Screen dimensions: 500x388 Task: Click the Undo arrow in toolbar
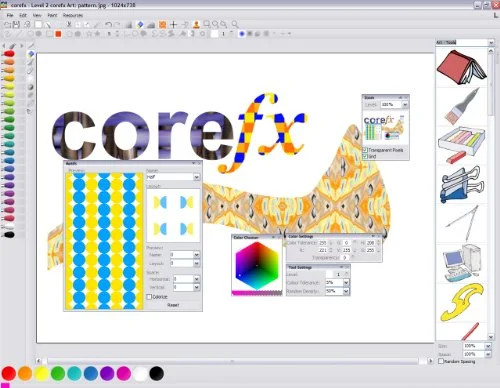pyautogui.click(x=108, y=24)
